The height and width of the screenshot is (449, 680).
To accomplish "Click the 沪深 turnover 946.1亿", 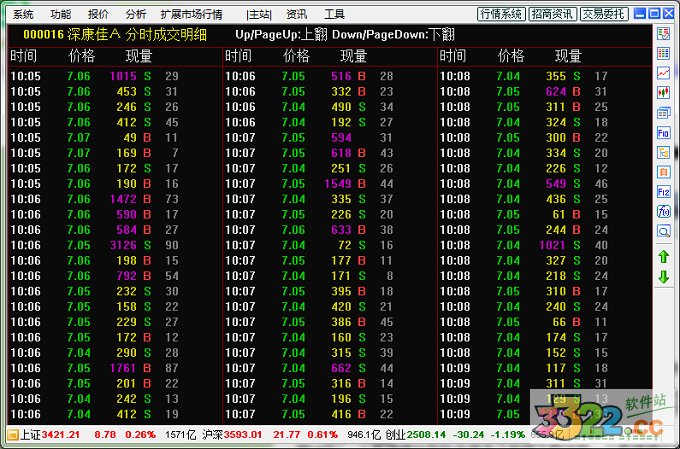I will click(364, 434).
